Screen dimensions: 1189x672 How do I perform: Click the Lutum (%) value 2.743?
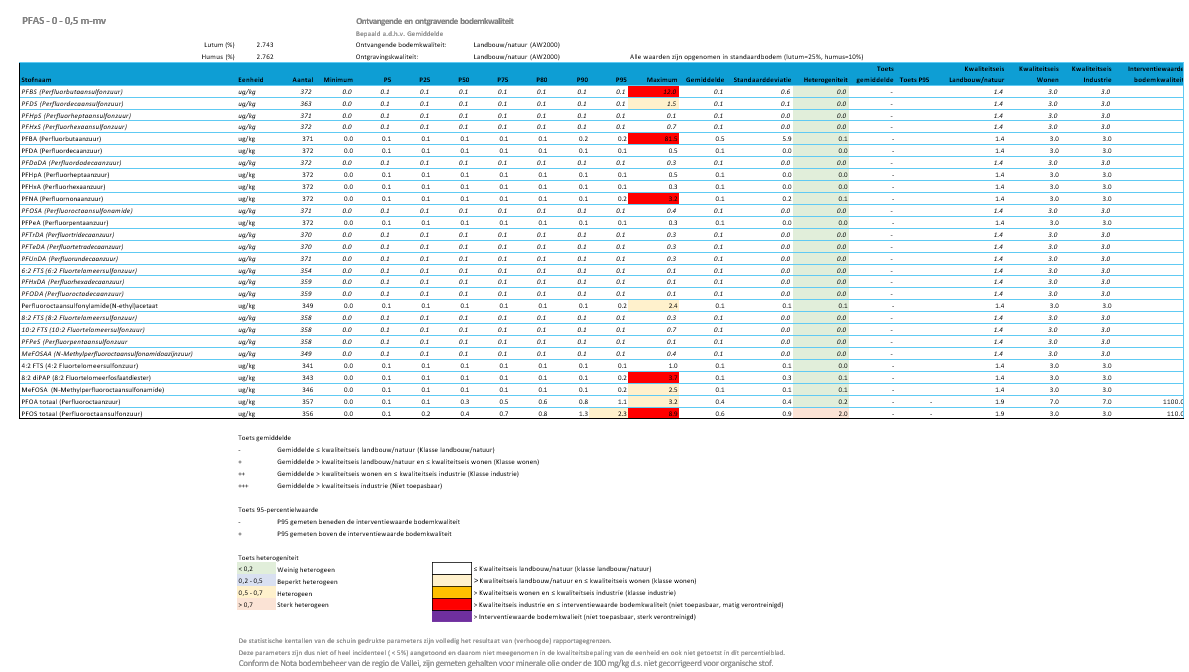(x=265, y=45)
